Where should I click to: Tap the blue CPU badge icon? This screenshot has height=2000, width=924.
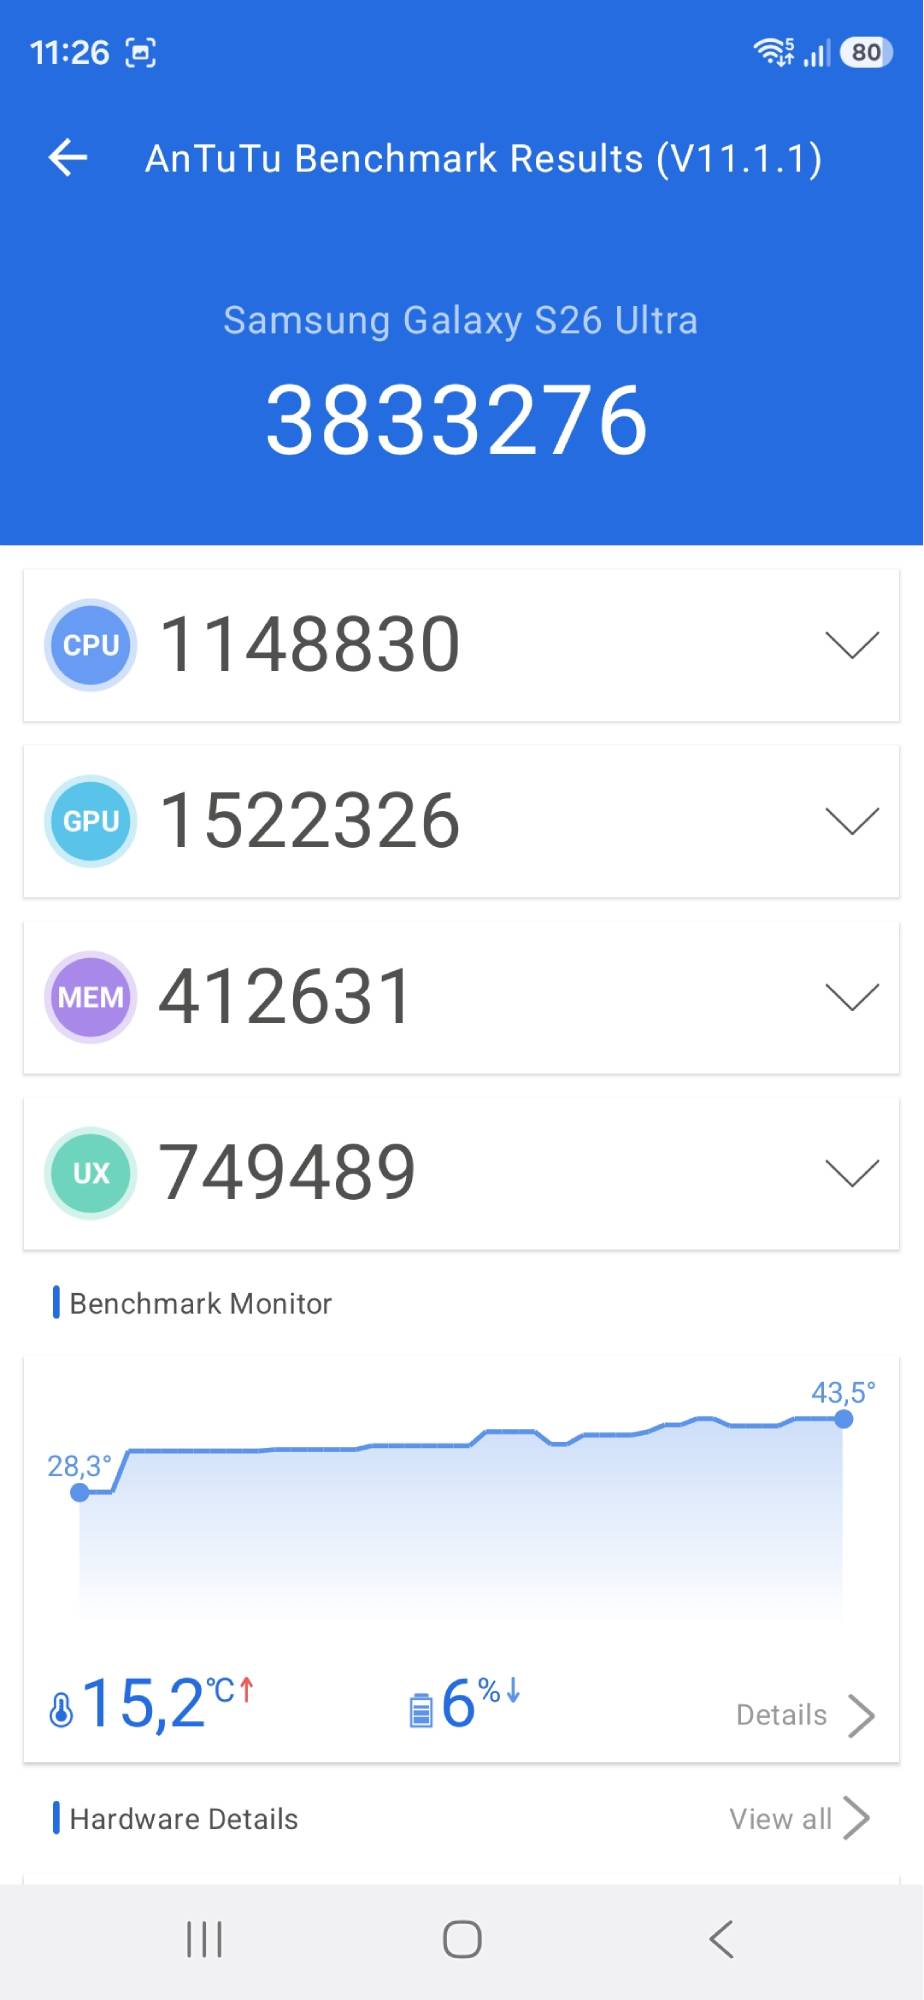[90, 645]
